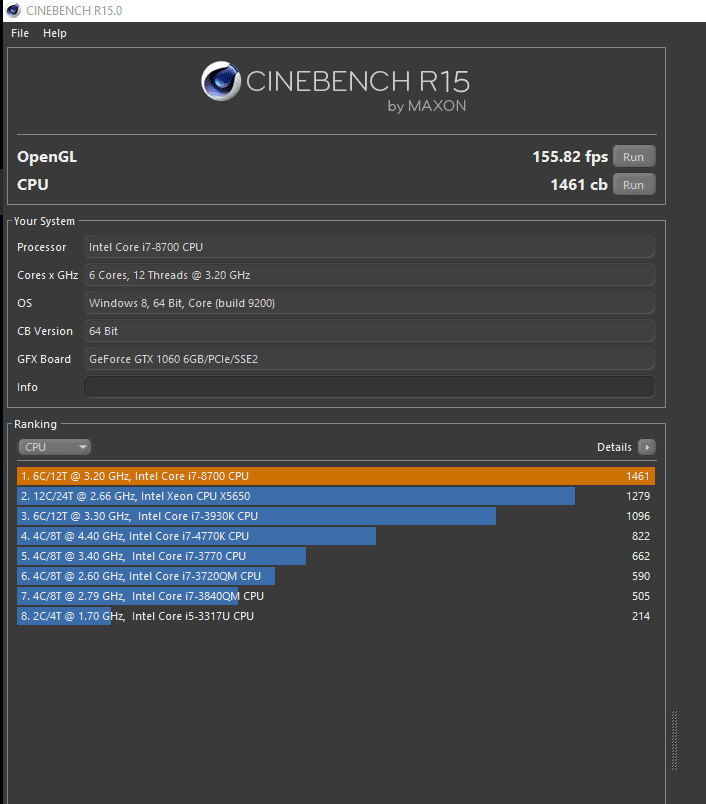This screenshot has height=804, width=706.
Task: Click the OS field showing Windows 8
Action: coord(369,303)
